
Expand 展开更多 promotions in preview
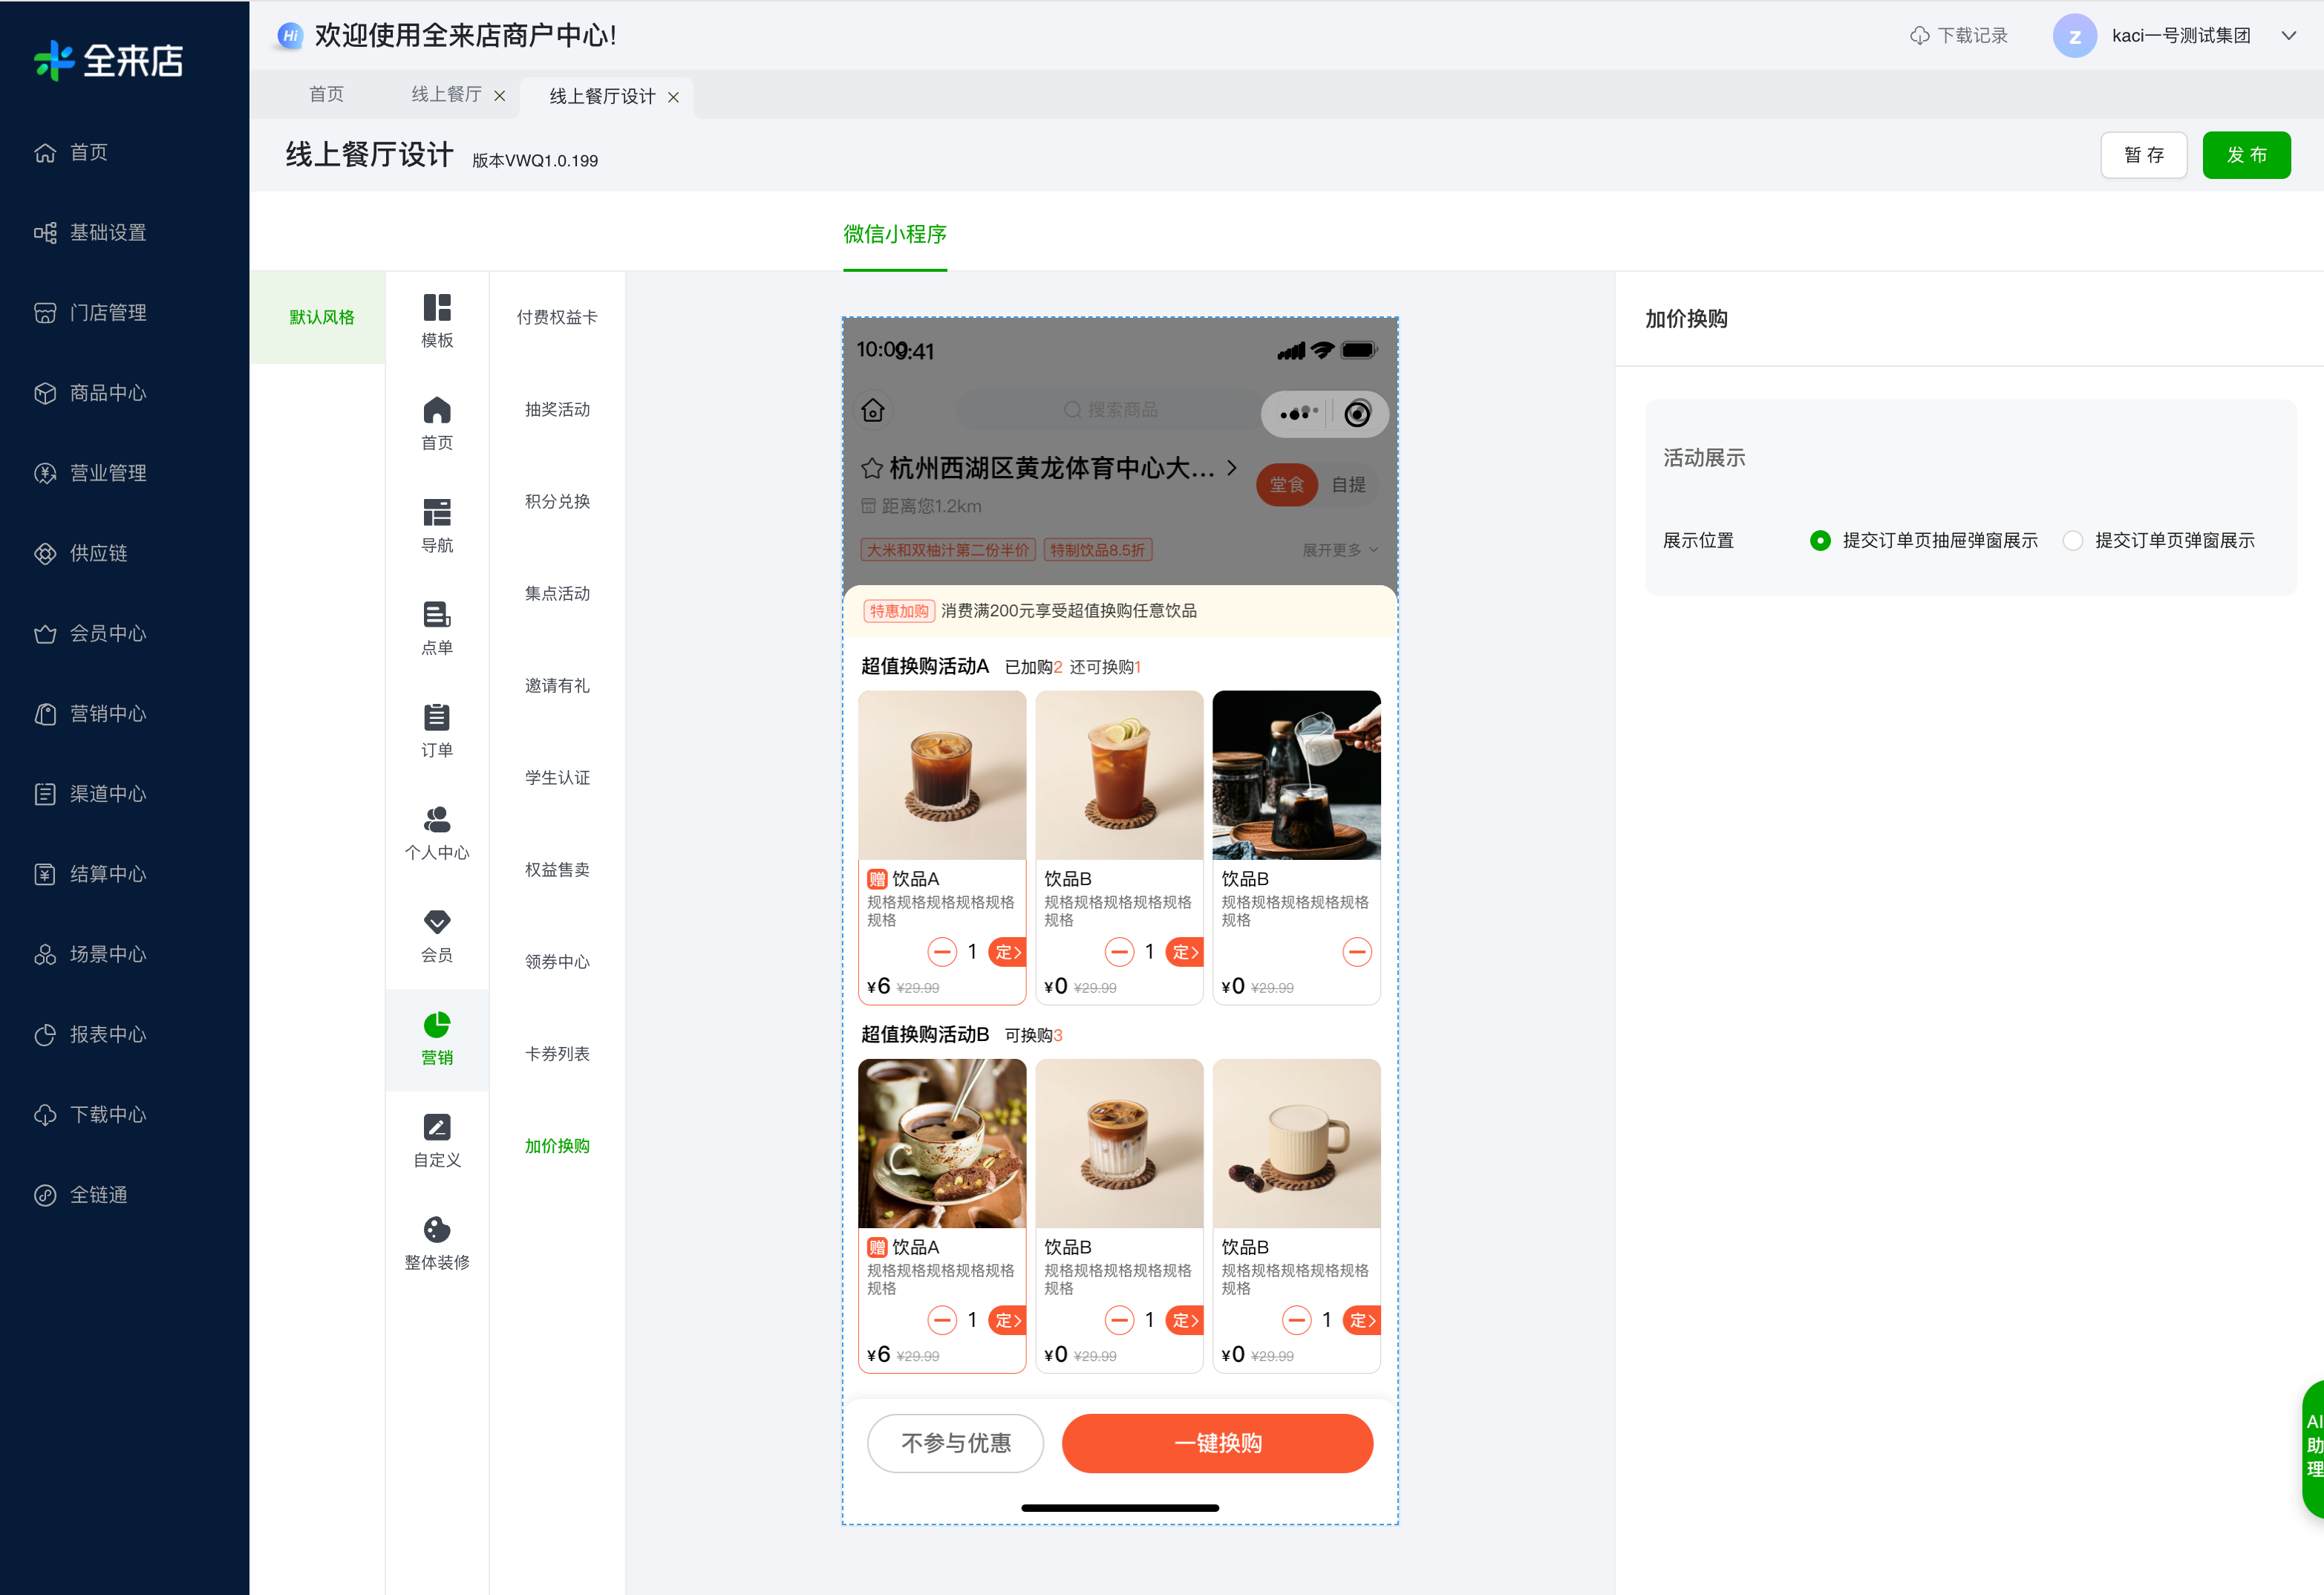point(1340,550)
